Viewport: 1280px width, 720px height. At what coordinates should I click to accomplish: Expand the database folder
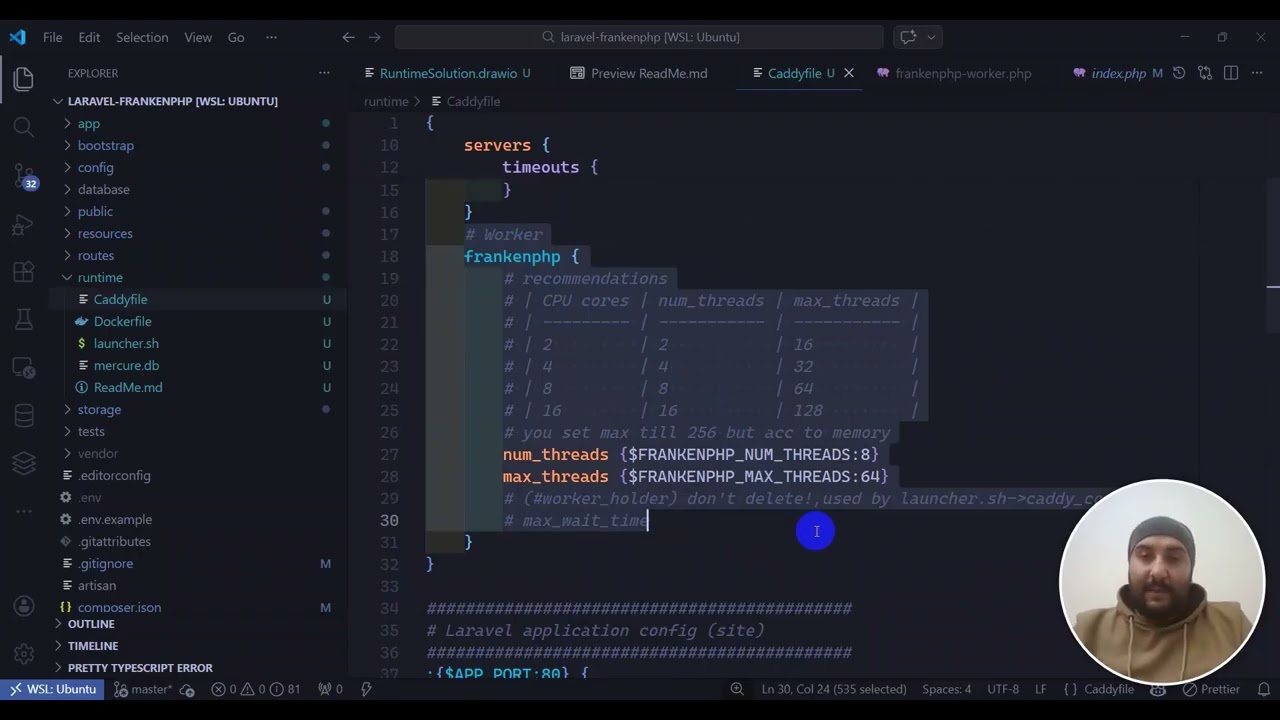[104, 189]
